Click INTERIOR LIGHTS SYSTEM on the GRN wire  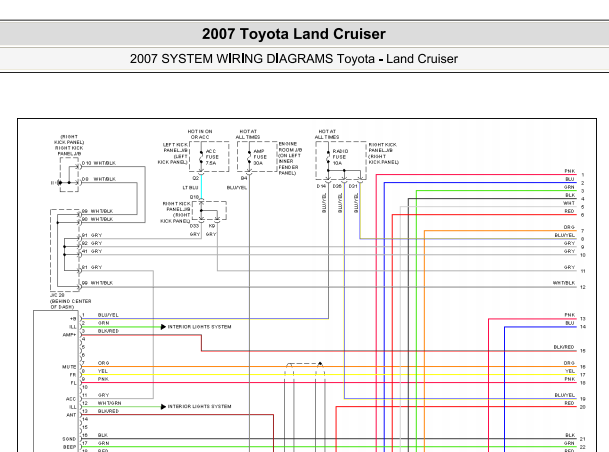click(x=199, y=327)
